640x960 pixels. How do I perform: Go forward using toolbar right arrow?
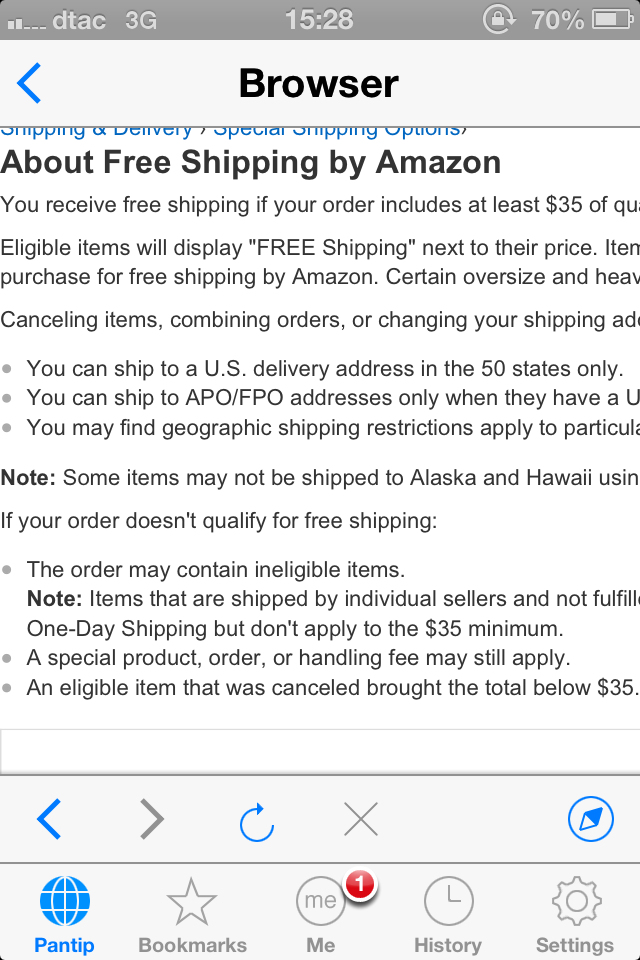[152, 819]
